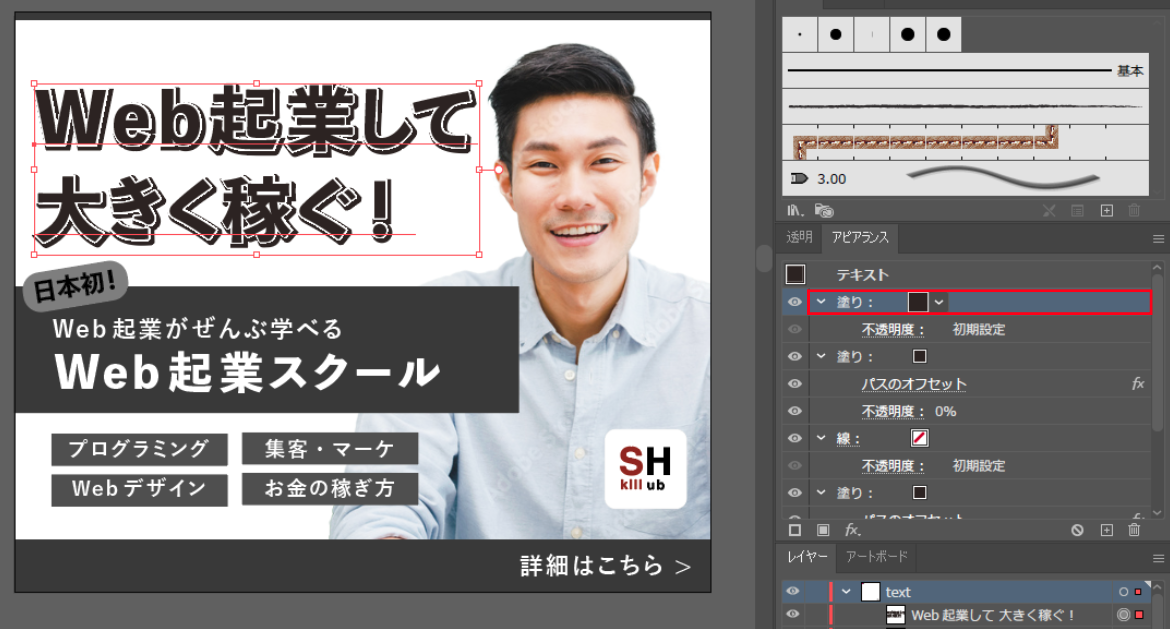Click swatch of 塗り below 線 section
Viewport: 1170px width, 629px height.
[919, 492]
